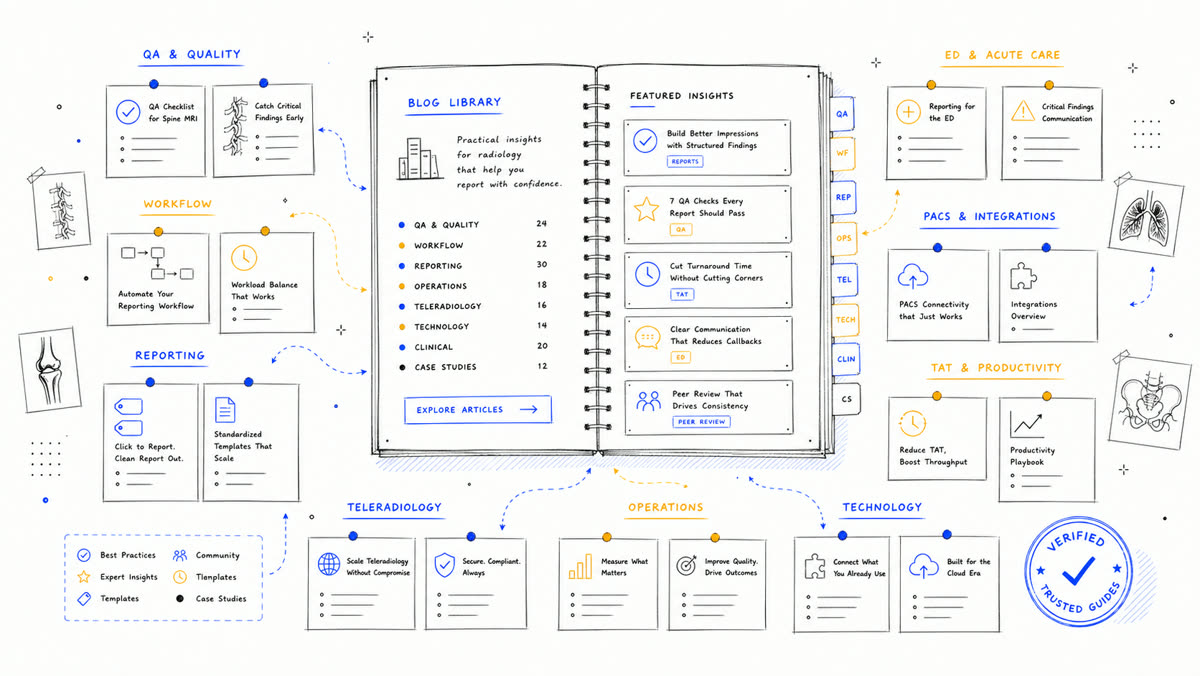Screen dimensions: 1200x676
Task: Open the TEL notebook side tab
Action: (845, 279)
